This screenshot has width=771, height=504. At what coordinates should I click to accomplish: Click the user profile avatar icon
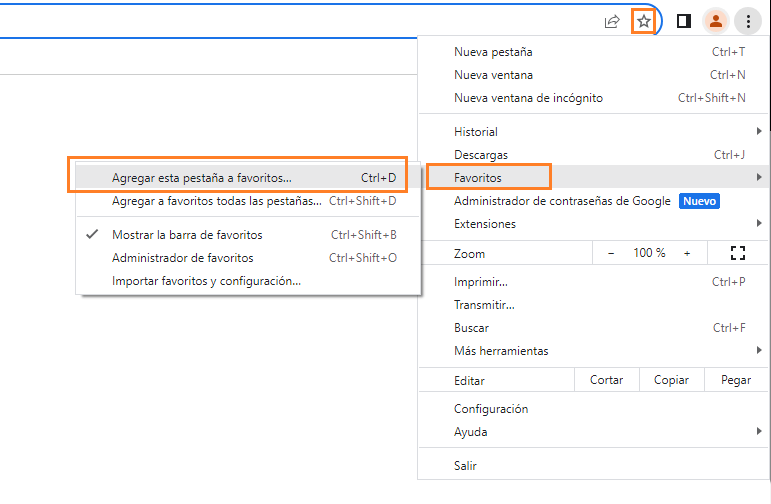[x=715, y=21]
